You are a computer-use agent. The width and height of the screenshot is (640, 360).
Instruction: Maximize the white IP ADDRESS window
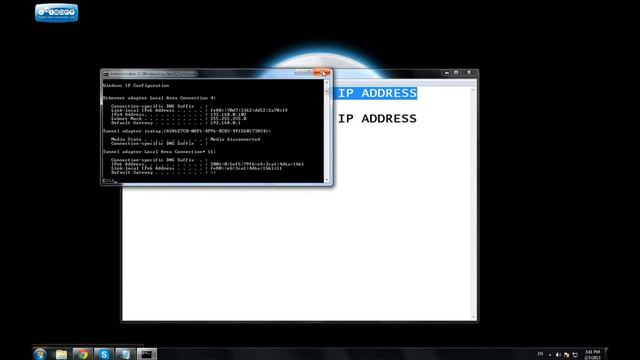pyautogui.click(x=456, y=73)
